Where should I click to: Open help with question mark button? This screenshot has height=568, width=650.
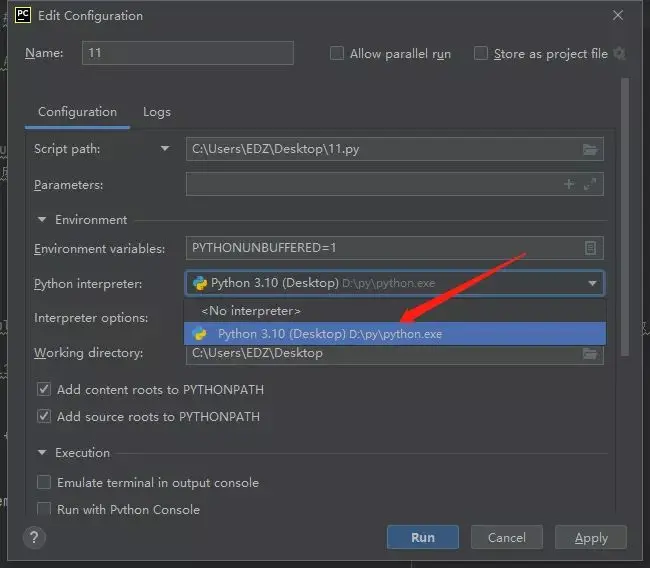pos(34,537)
